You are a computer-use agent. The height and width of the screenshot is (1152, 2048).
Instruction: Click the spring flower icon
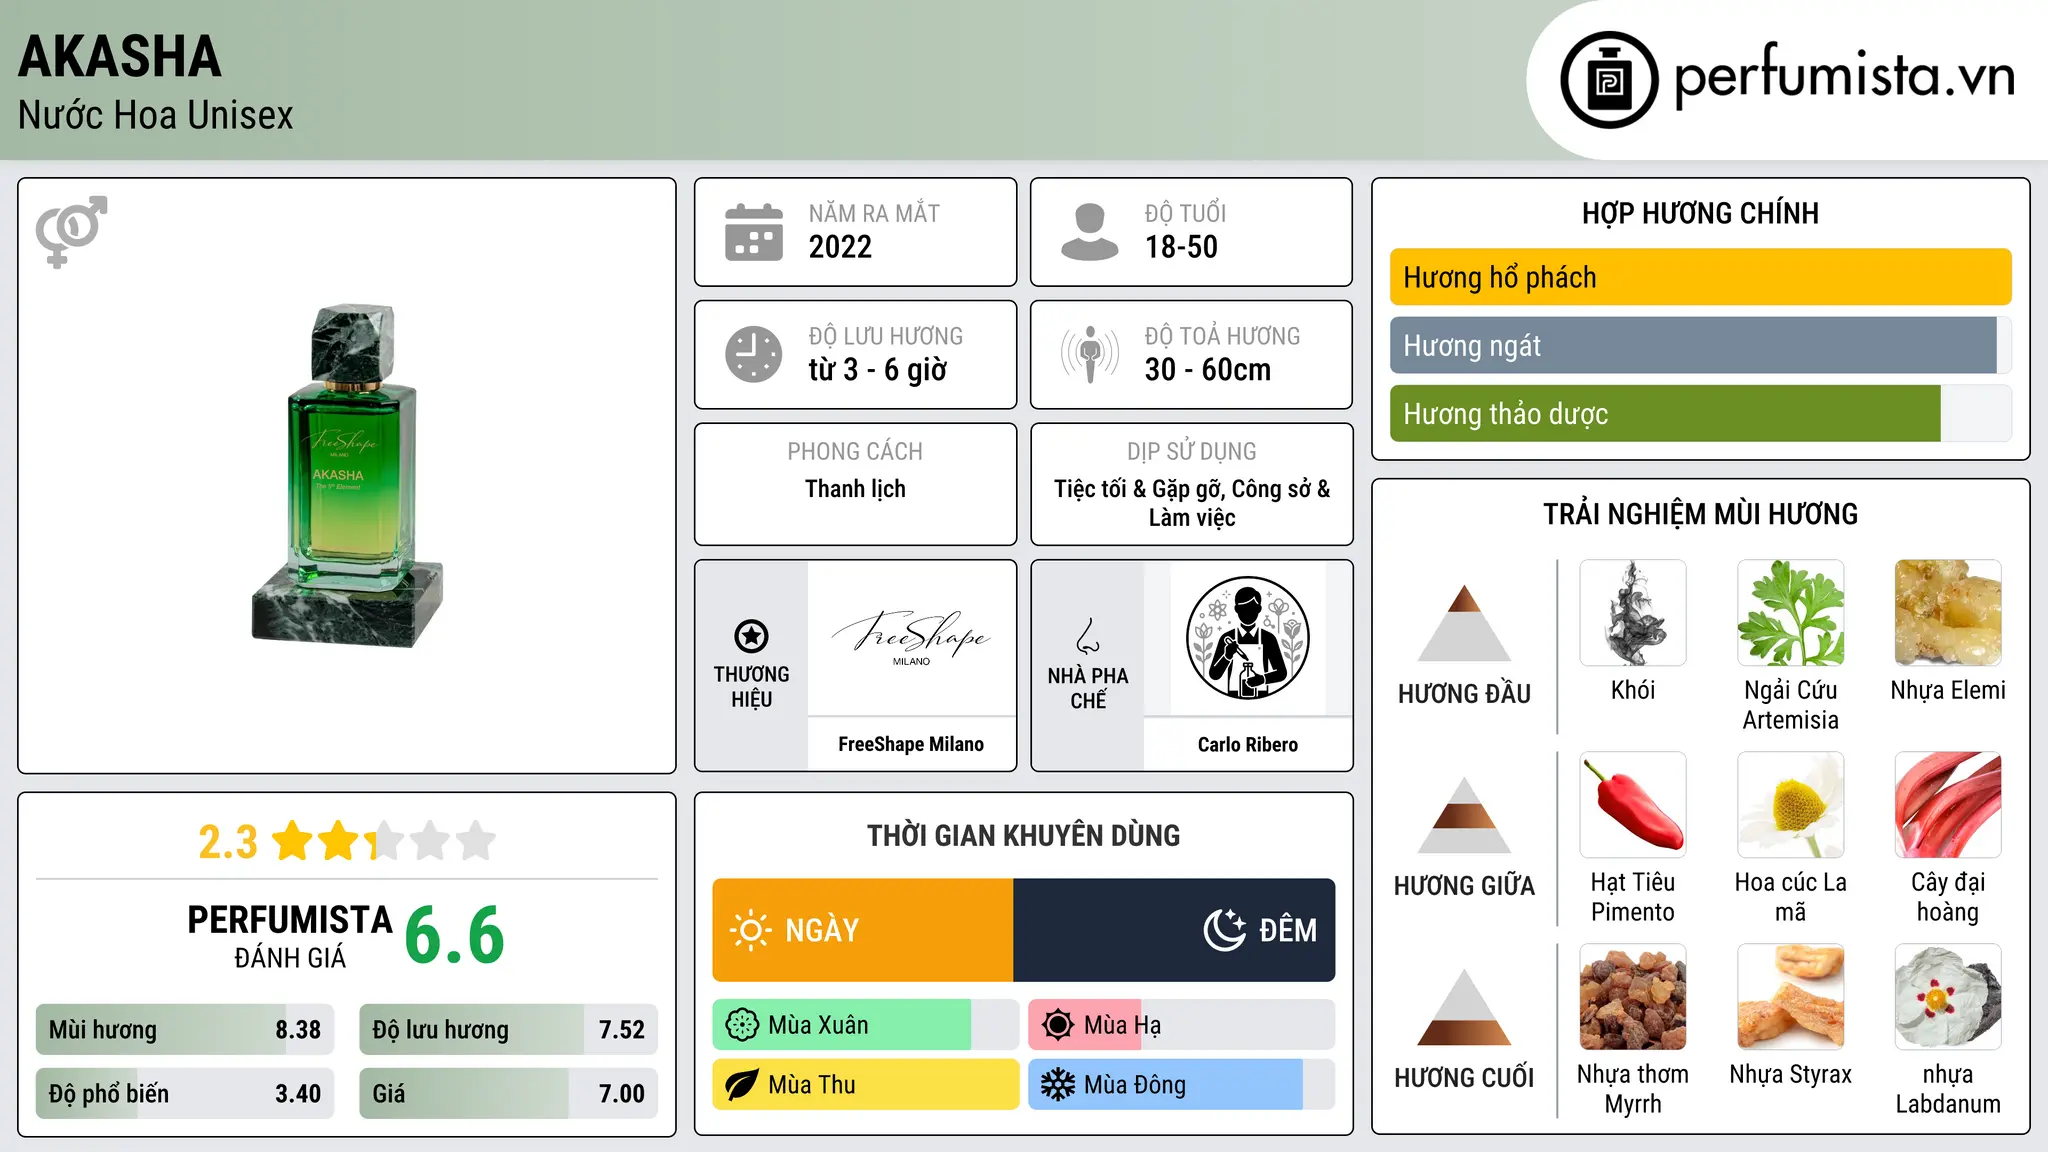[x=742, y=1025]
